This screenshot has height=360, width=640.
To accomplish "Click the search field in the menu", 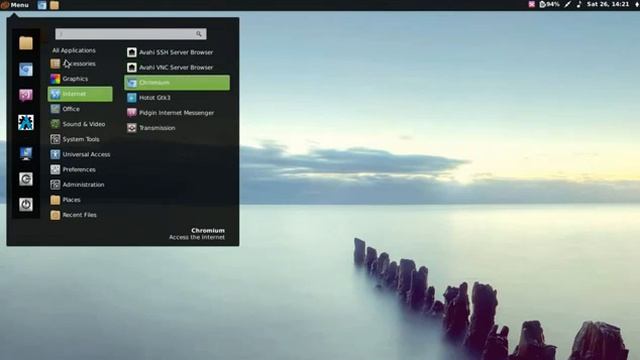I will 131,34.
